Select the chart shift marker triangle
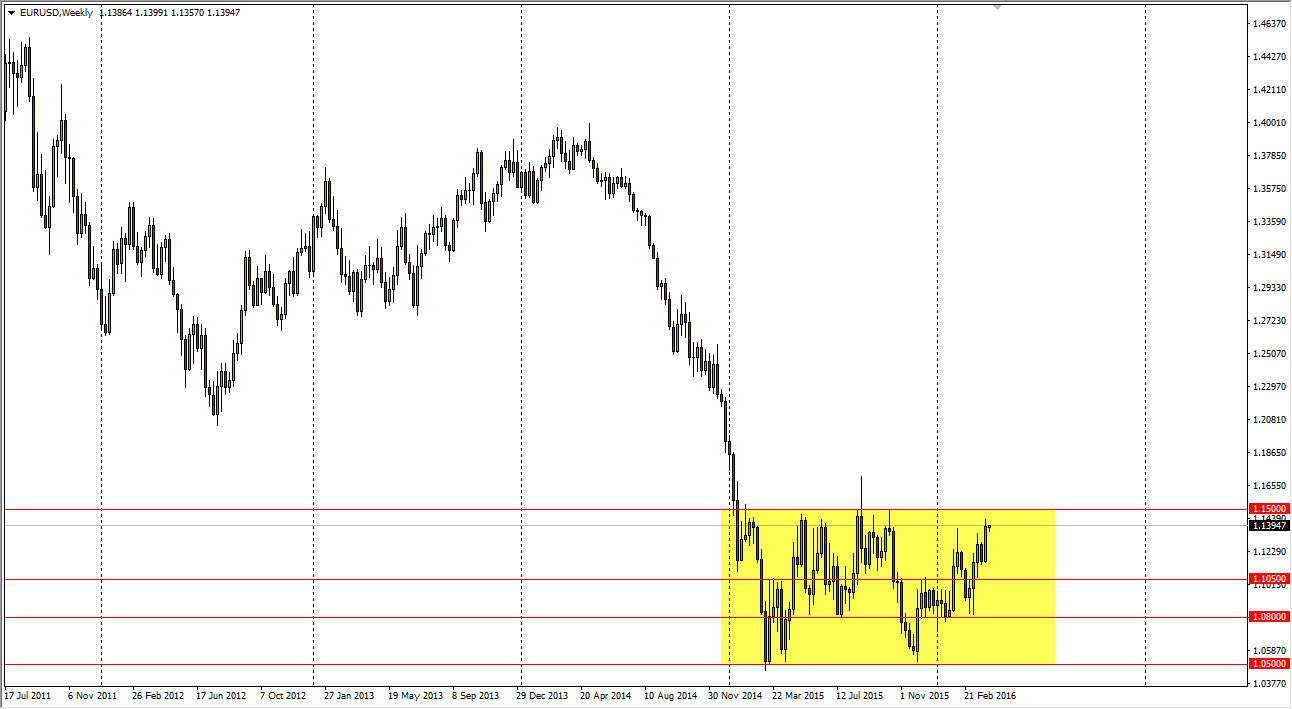 [x=997, y=7]
